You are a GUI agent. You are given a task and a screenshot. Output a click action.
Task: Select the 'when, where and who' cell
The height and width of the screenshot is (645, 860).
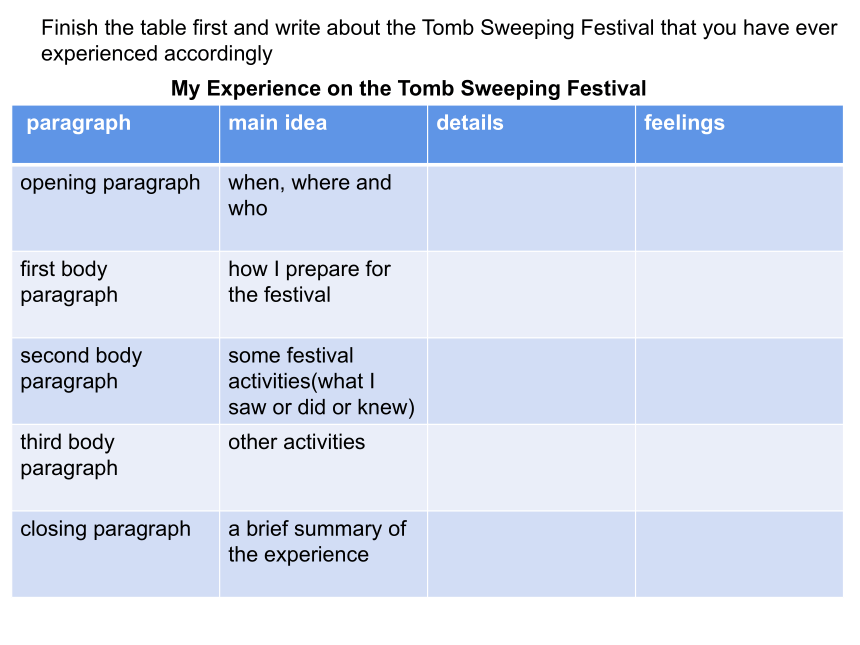click(324, 208)
